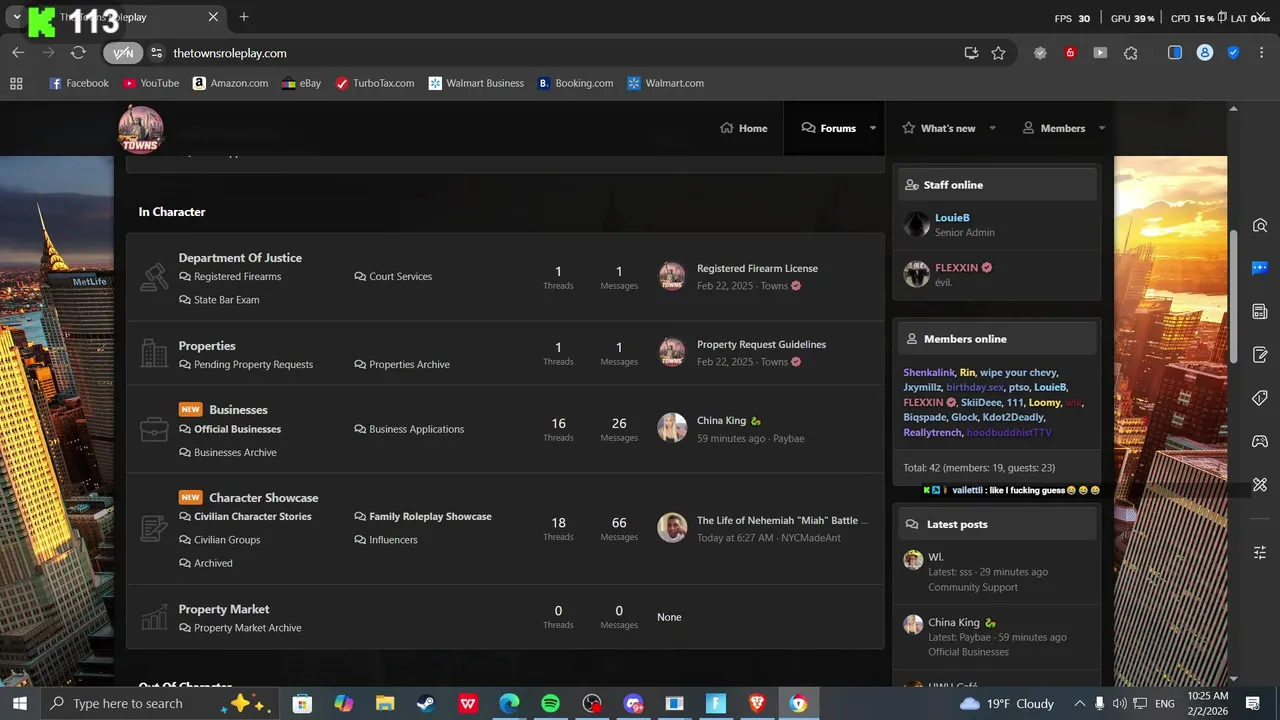Click the blue shield icon

click(1233, 53)
